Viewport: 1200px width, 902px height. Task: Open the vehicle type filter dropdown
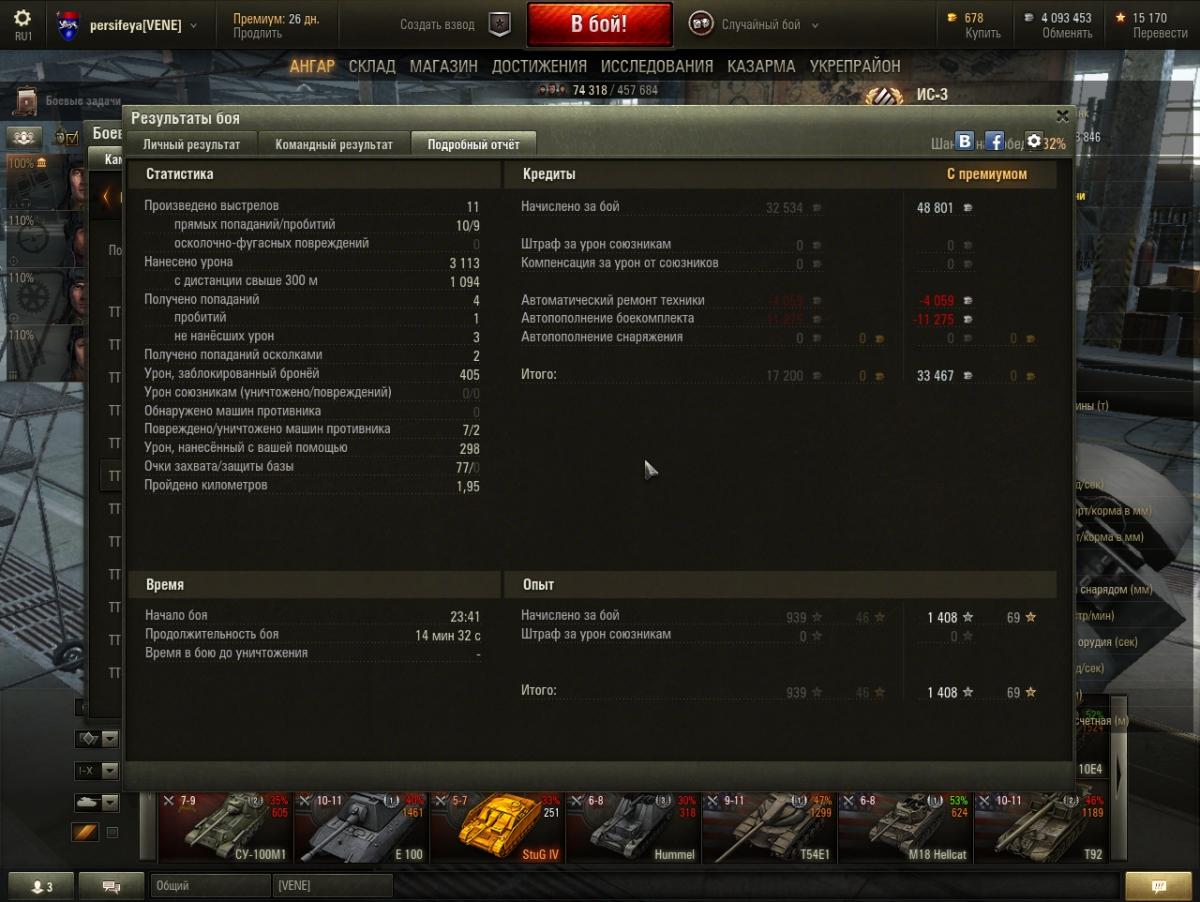pos(98,802)
